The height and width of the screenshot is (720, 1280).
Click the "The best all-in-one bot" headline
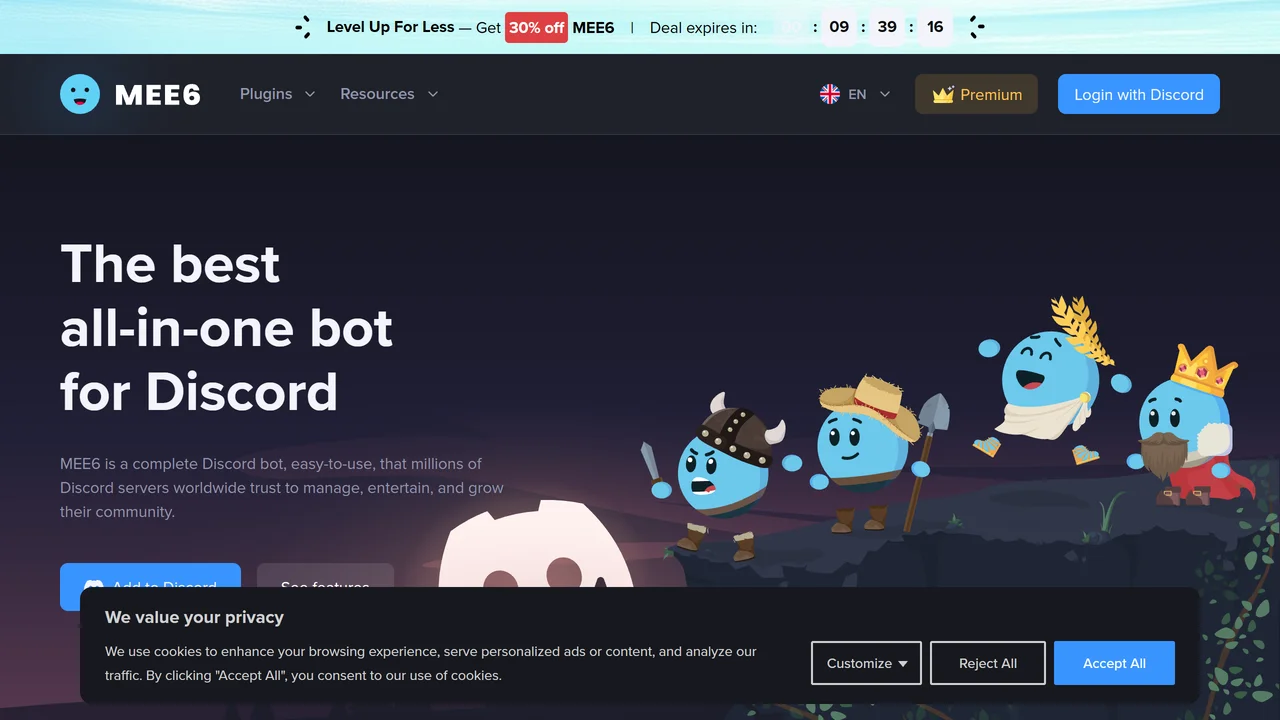[227, 328]
